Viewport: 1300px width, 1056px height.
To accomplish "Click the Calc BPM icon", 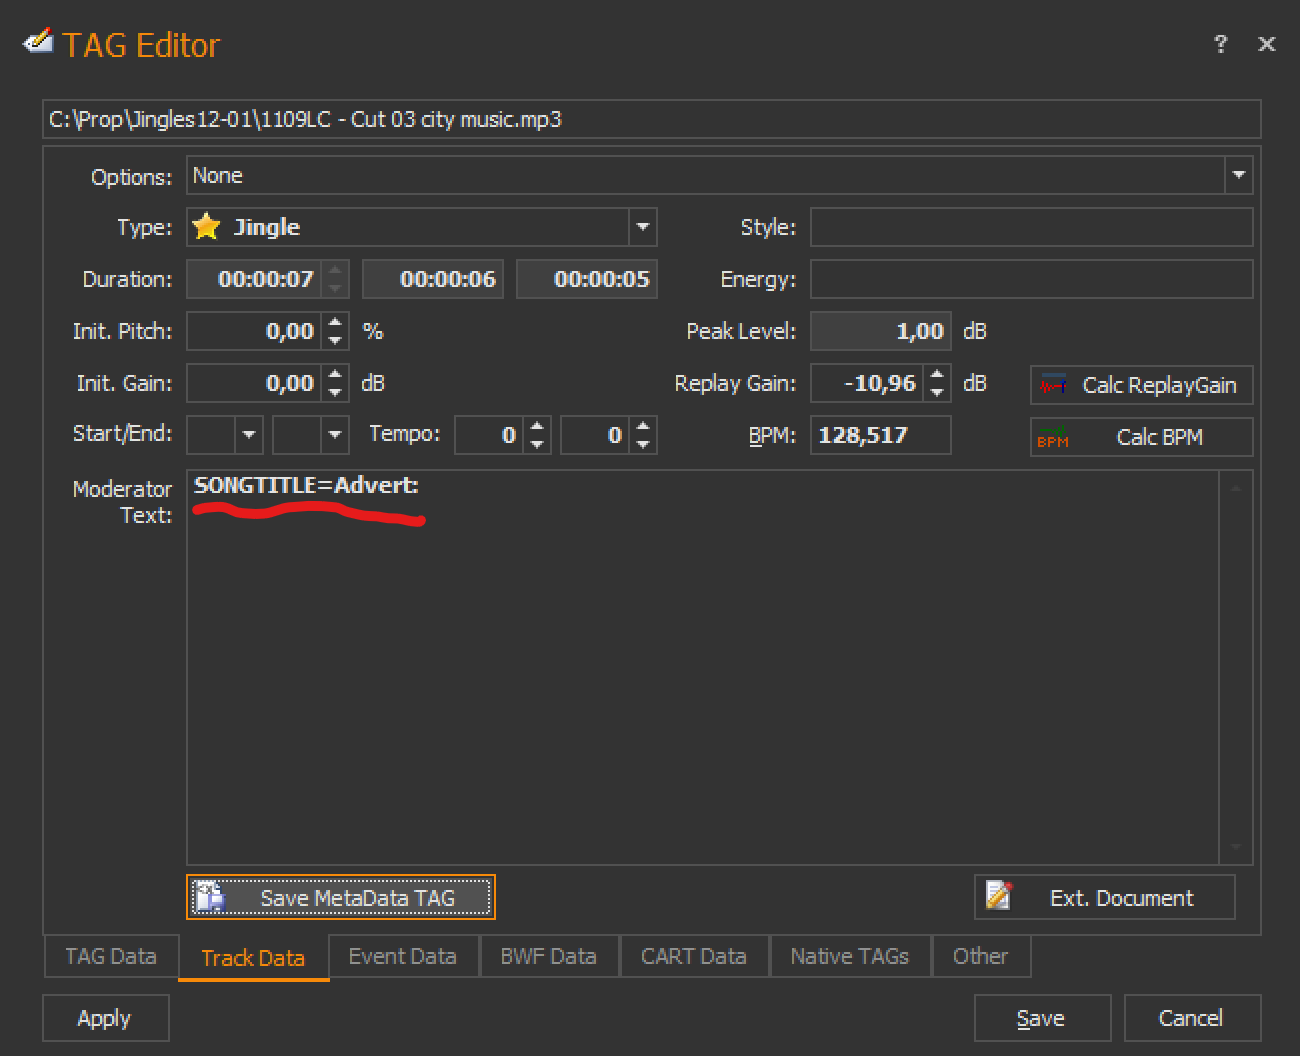I will click(1053, 437).
